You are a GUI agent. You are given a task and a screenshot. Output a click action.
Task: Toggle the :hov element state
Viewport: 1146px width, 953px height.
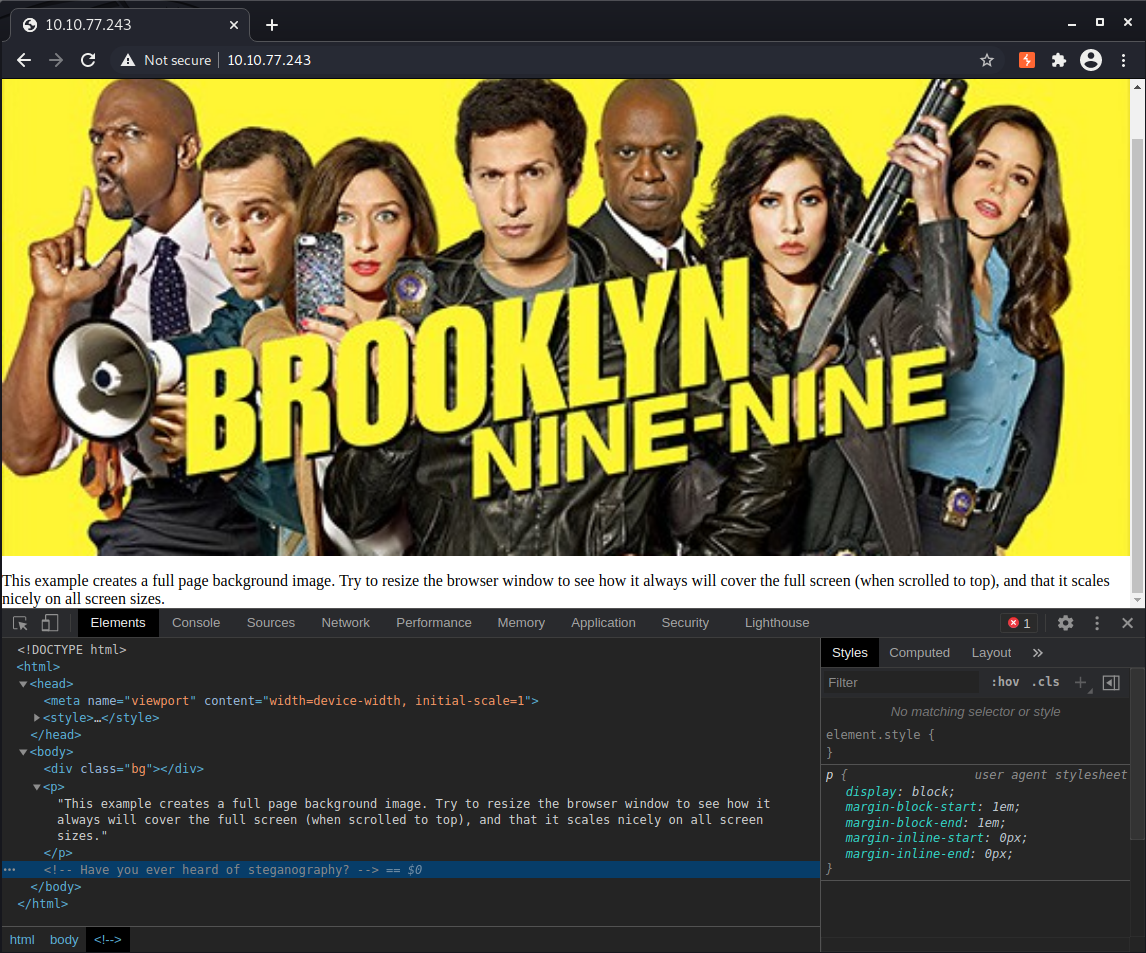(x=1005, y=682)
